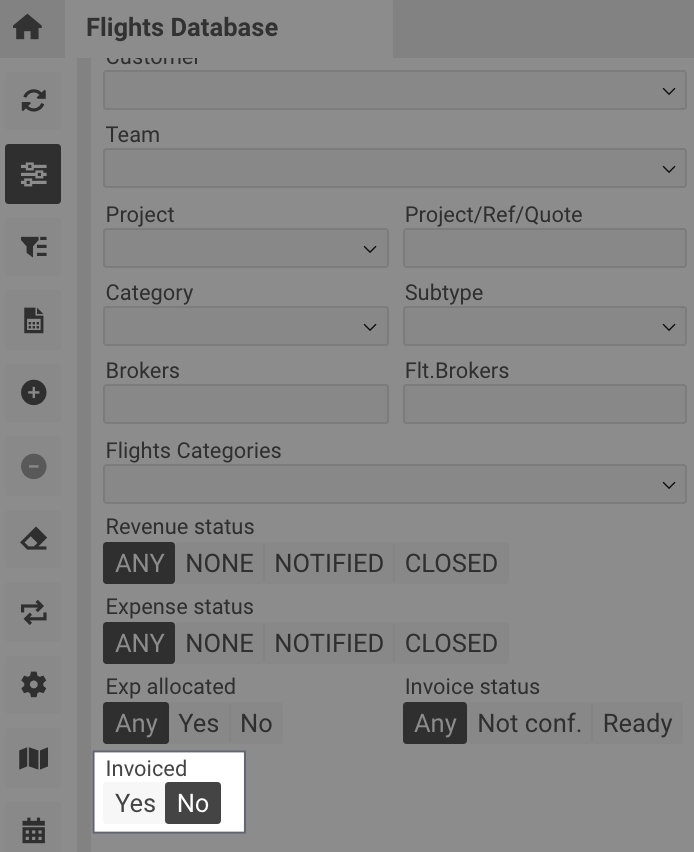The height and width of the screenshot is (852, 694).
Task: Choose No for Exp allocated
Action: pos(256,723)
